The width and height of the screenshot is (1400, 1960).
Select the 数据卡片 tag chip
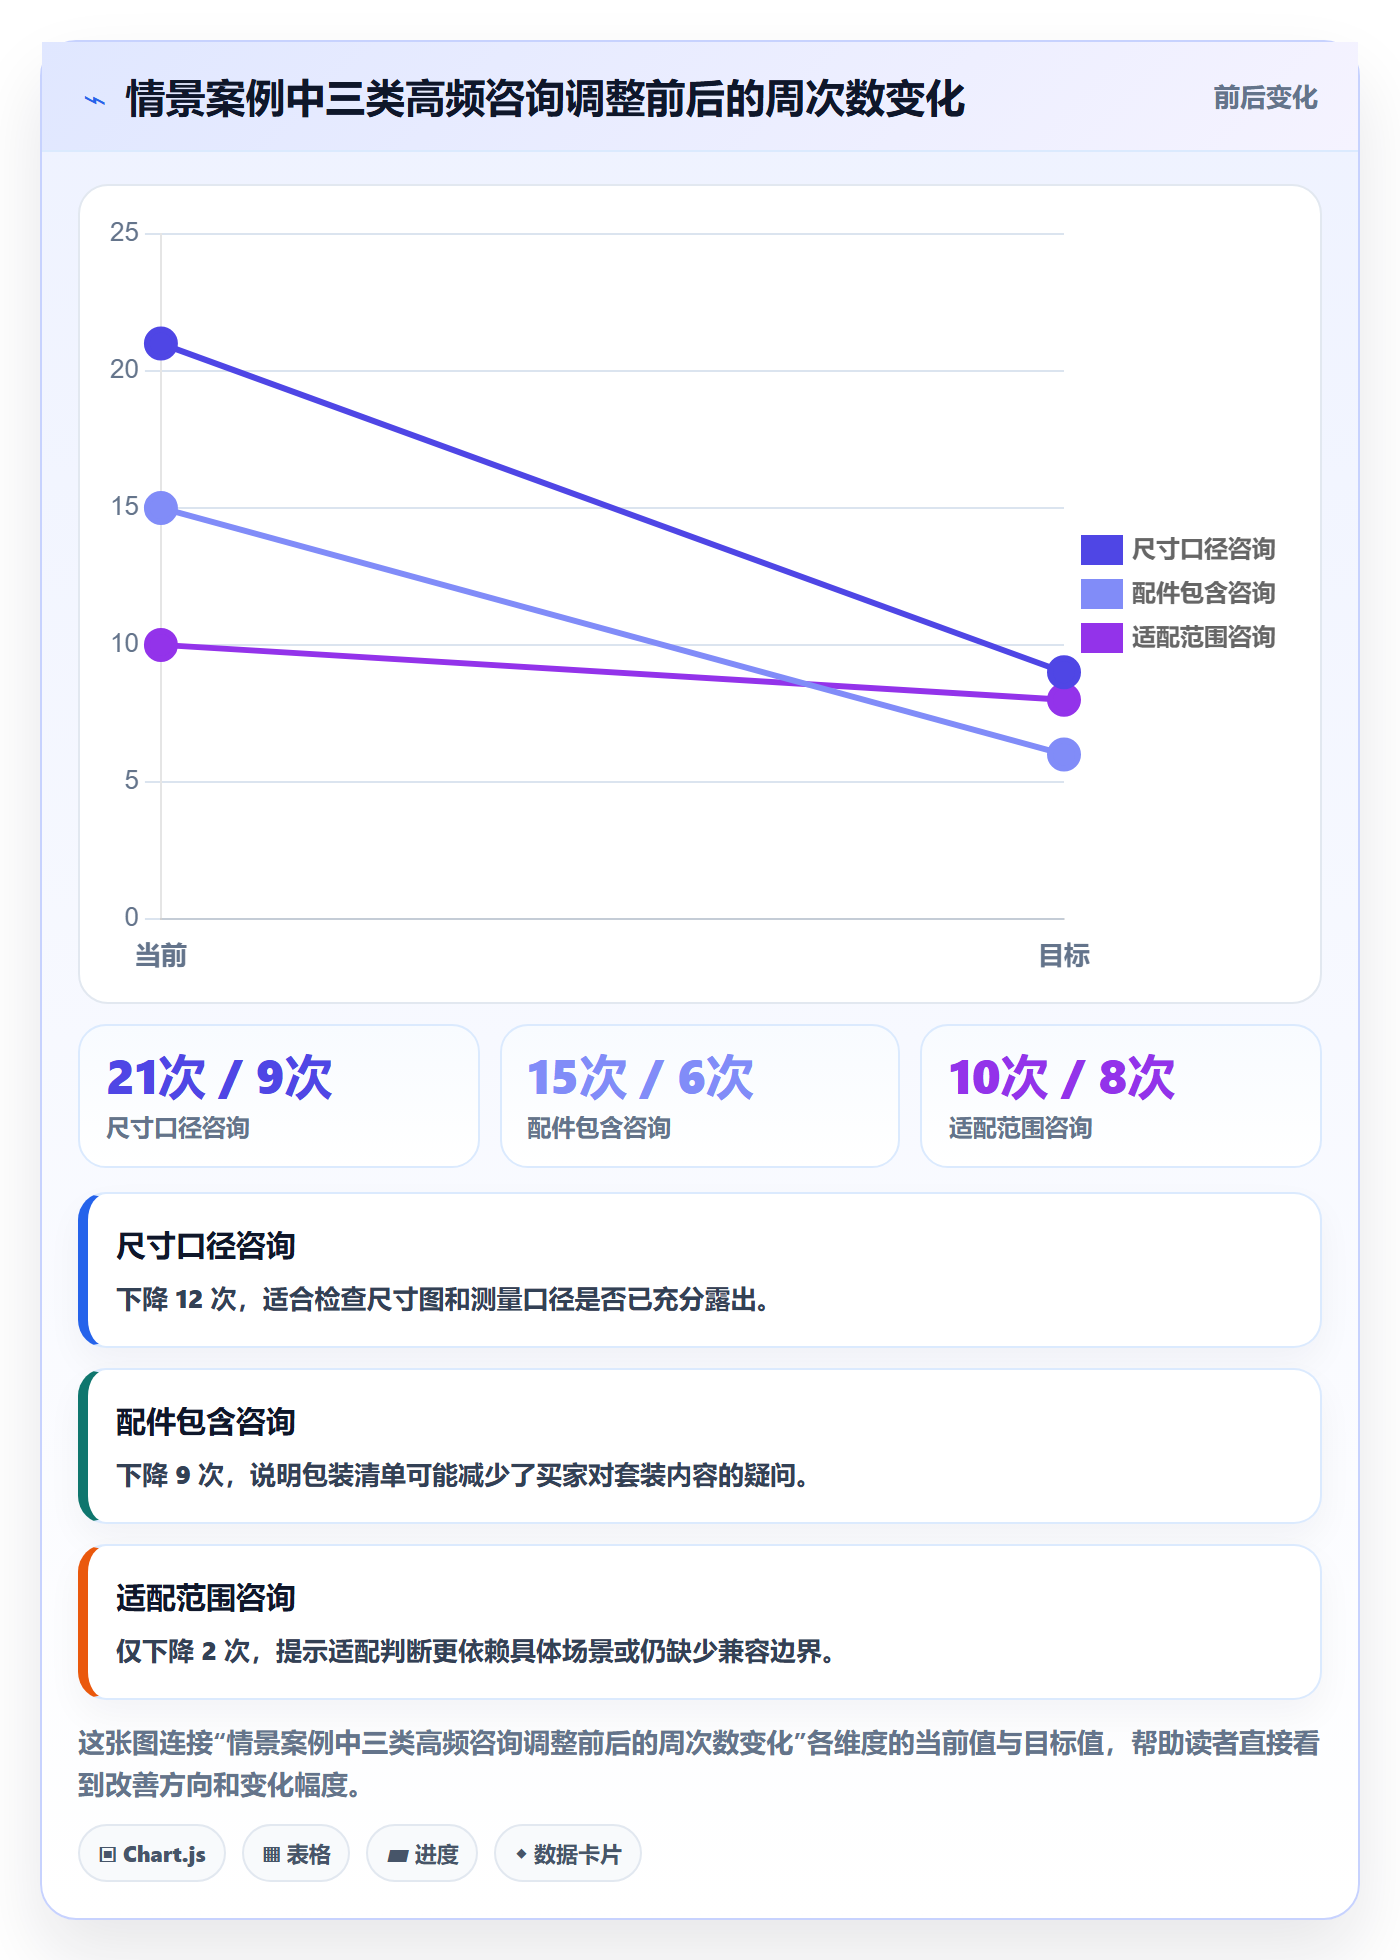(x=568, y=1854)
